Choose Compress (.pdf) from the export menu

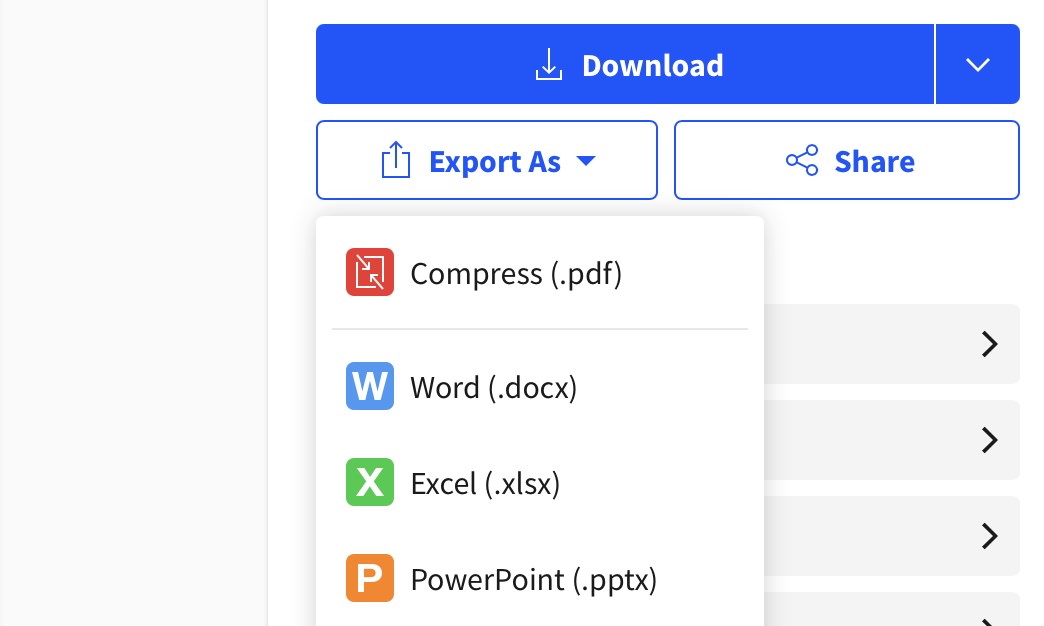click(516, 273)
